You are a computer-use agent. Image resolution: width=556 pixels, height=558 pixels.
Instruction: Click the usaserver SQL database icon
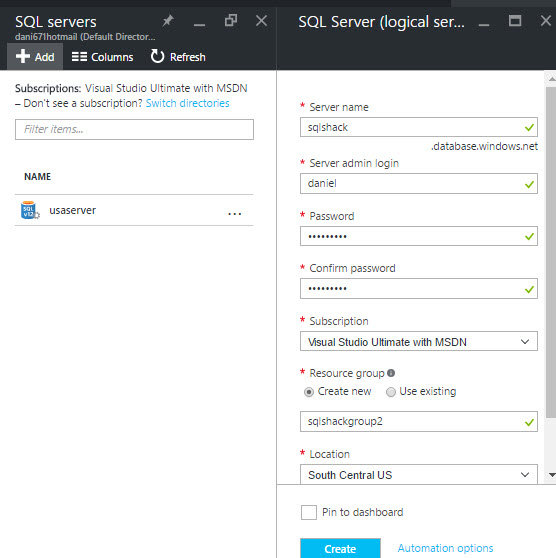coord(30,210)
